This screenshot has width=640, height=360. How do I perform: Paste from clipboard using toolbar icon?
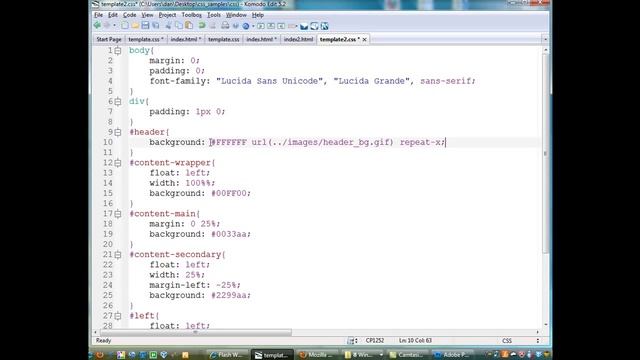(189, 26)
